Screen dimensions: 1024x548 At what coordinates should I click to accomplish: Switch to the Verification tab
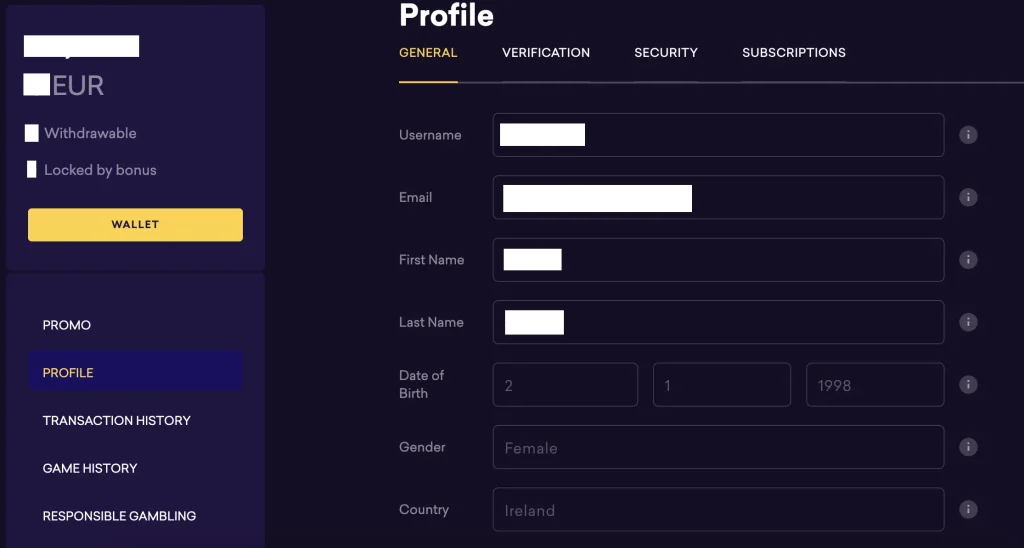[546, 53]
